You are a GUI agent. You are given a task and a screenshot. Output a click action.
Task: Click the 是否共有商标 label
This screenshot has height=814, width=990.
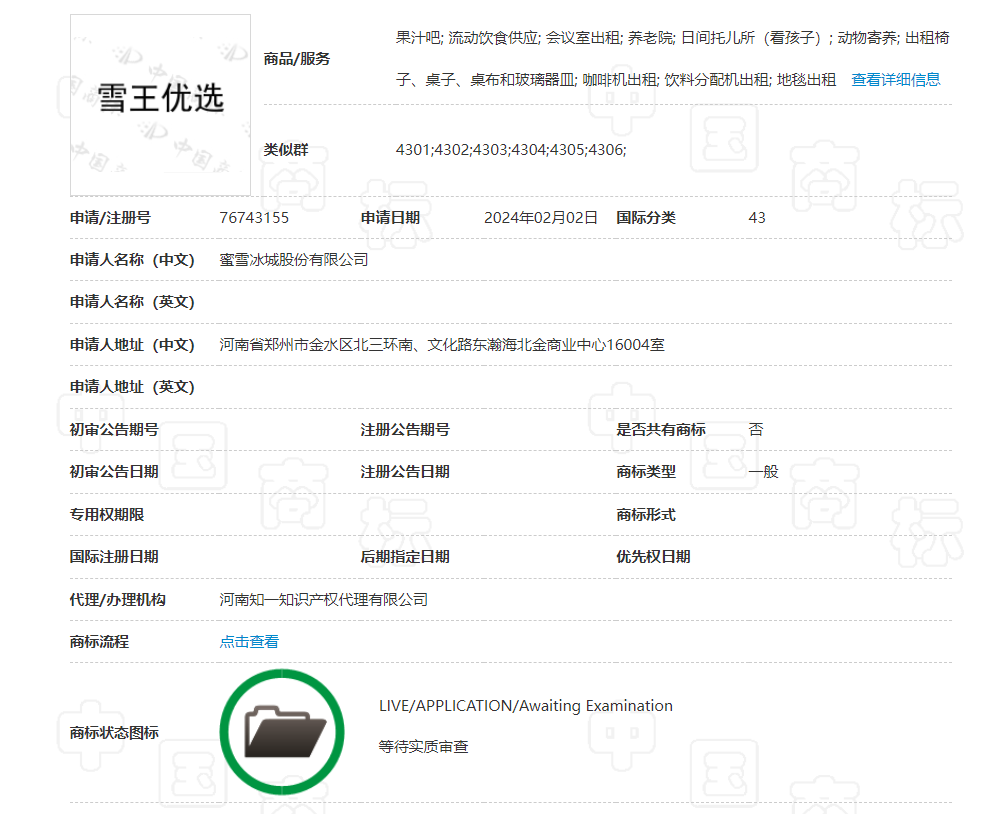click(x=661, y=429)
